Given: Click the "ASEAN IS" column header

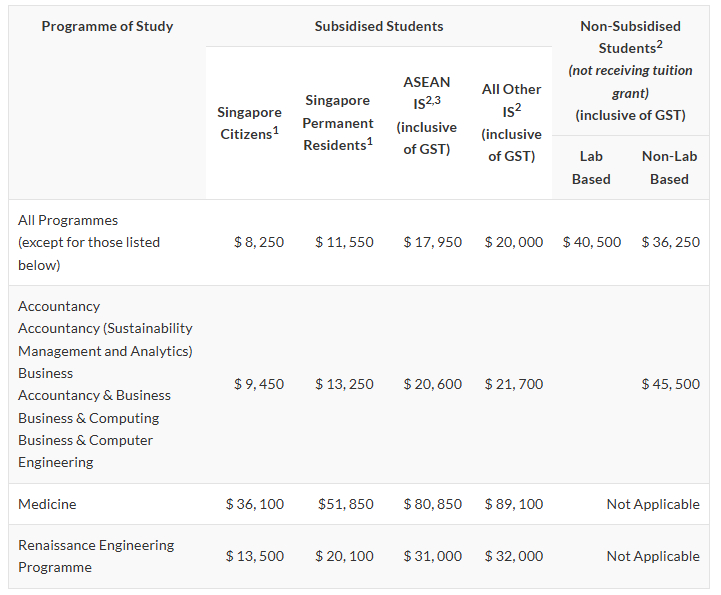Looking at the screenshot, I should [426, 115].
